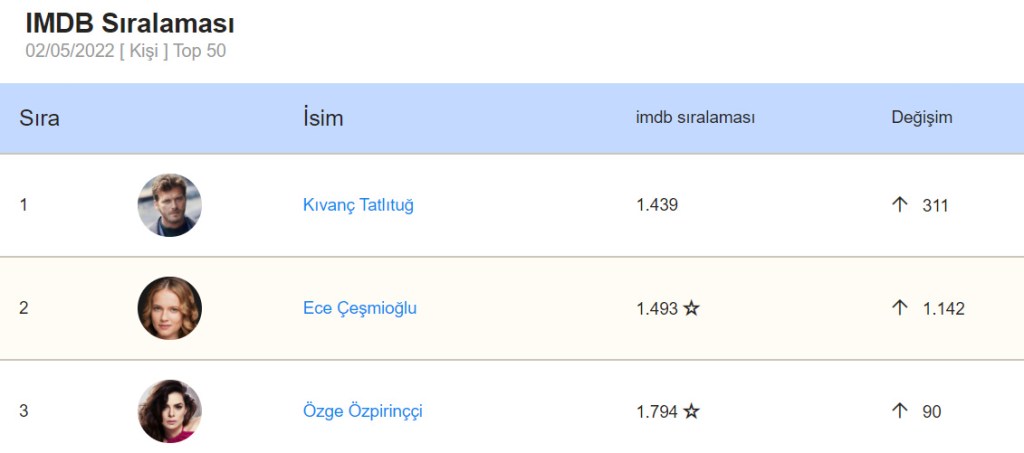
Task: Open Kıvanç Tatlıtuğ's profile photo
Action: pos(169,205)
